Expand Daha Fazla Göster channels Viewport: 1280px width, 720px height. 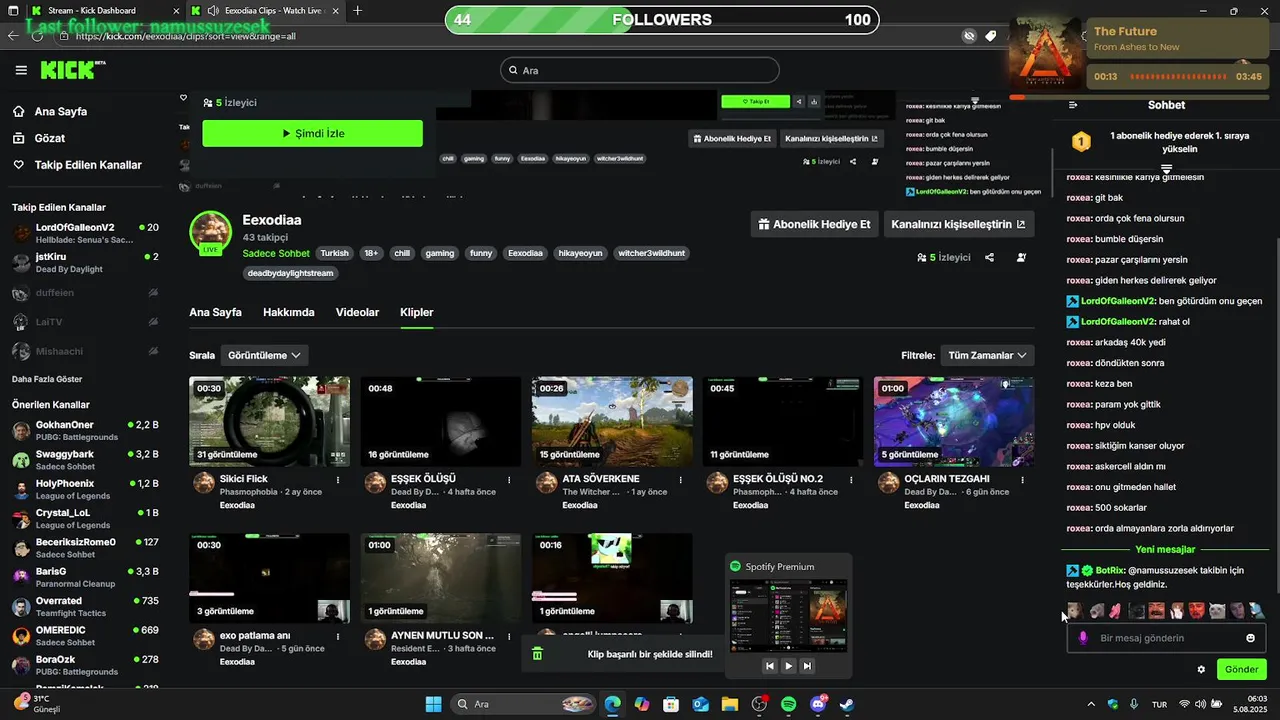[47, 379]
